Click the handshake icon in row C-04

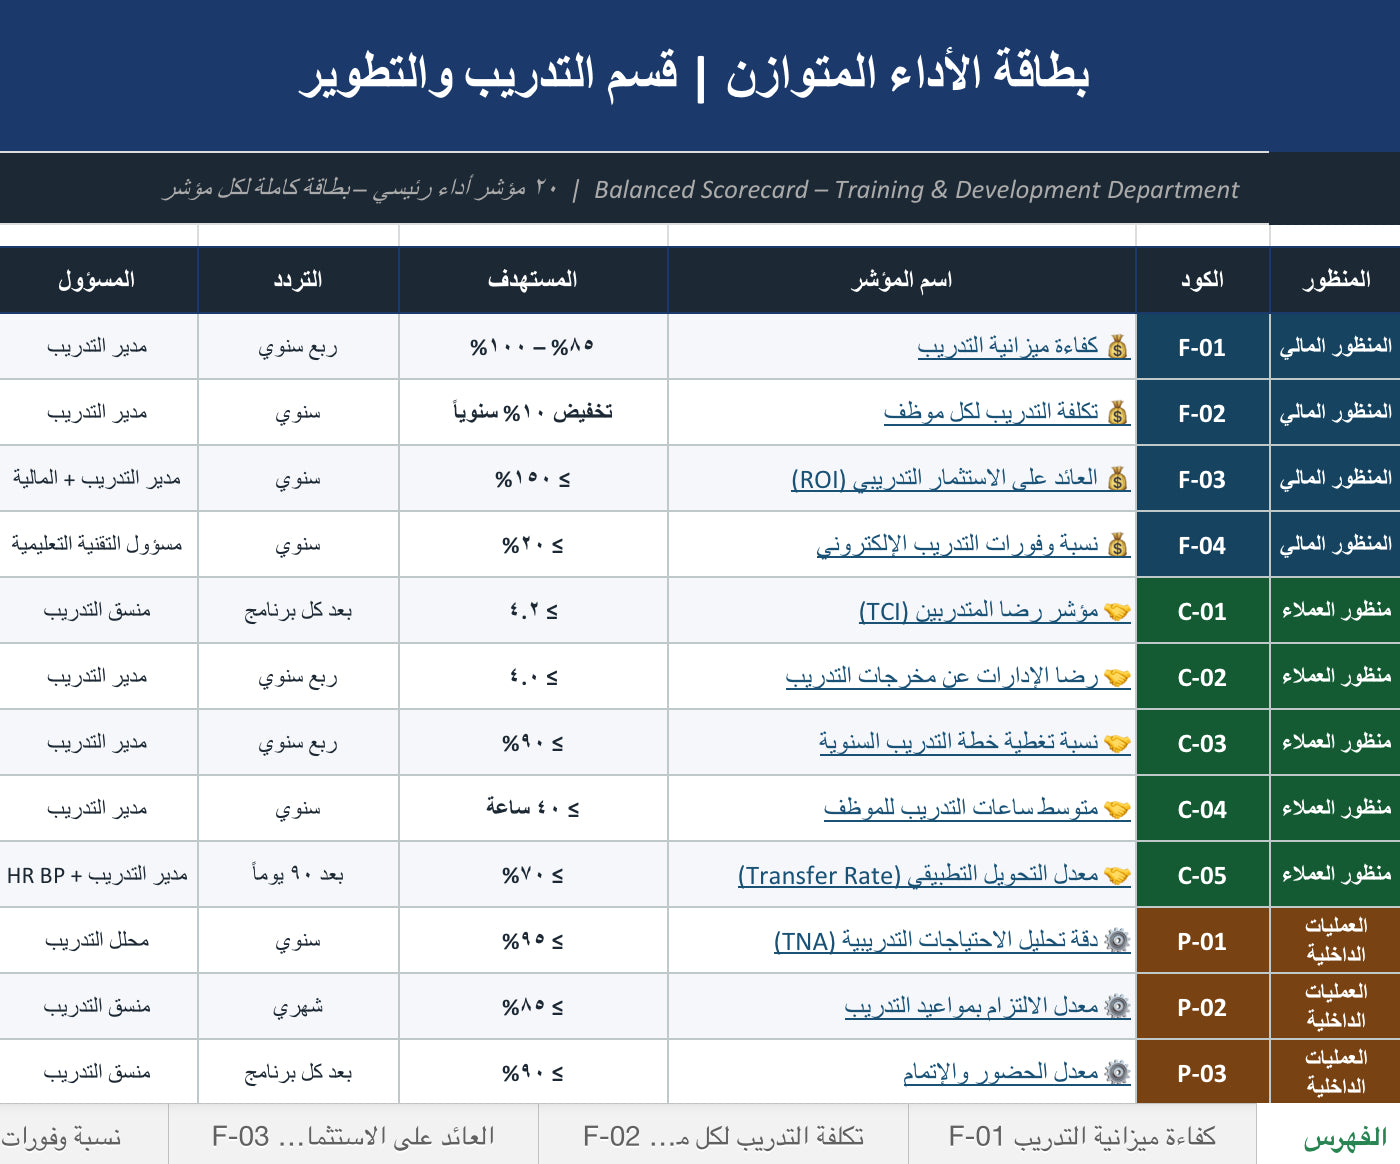(x=1117, y=809)
